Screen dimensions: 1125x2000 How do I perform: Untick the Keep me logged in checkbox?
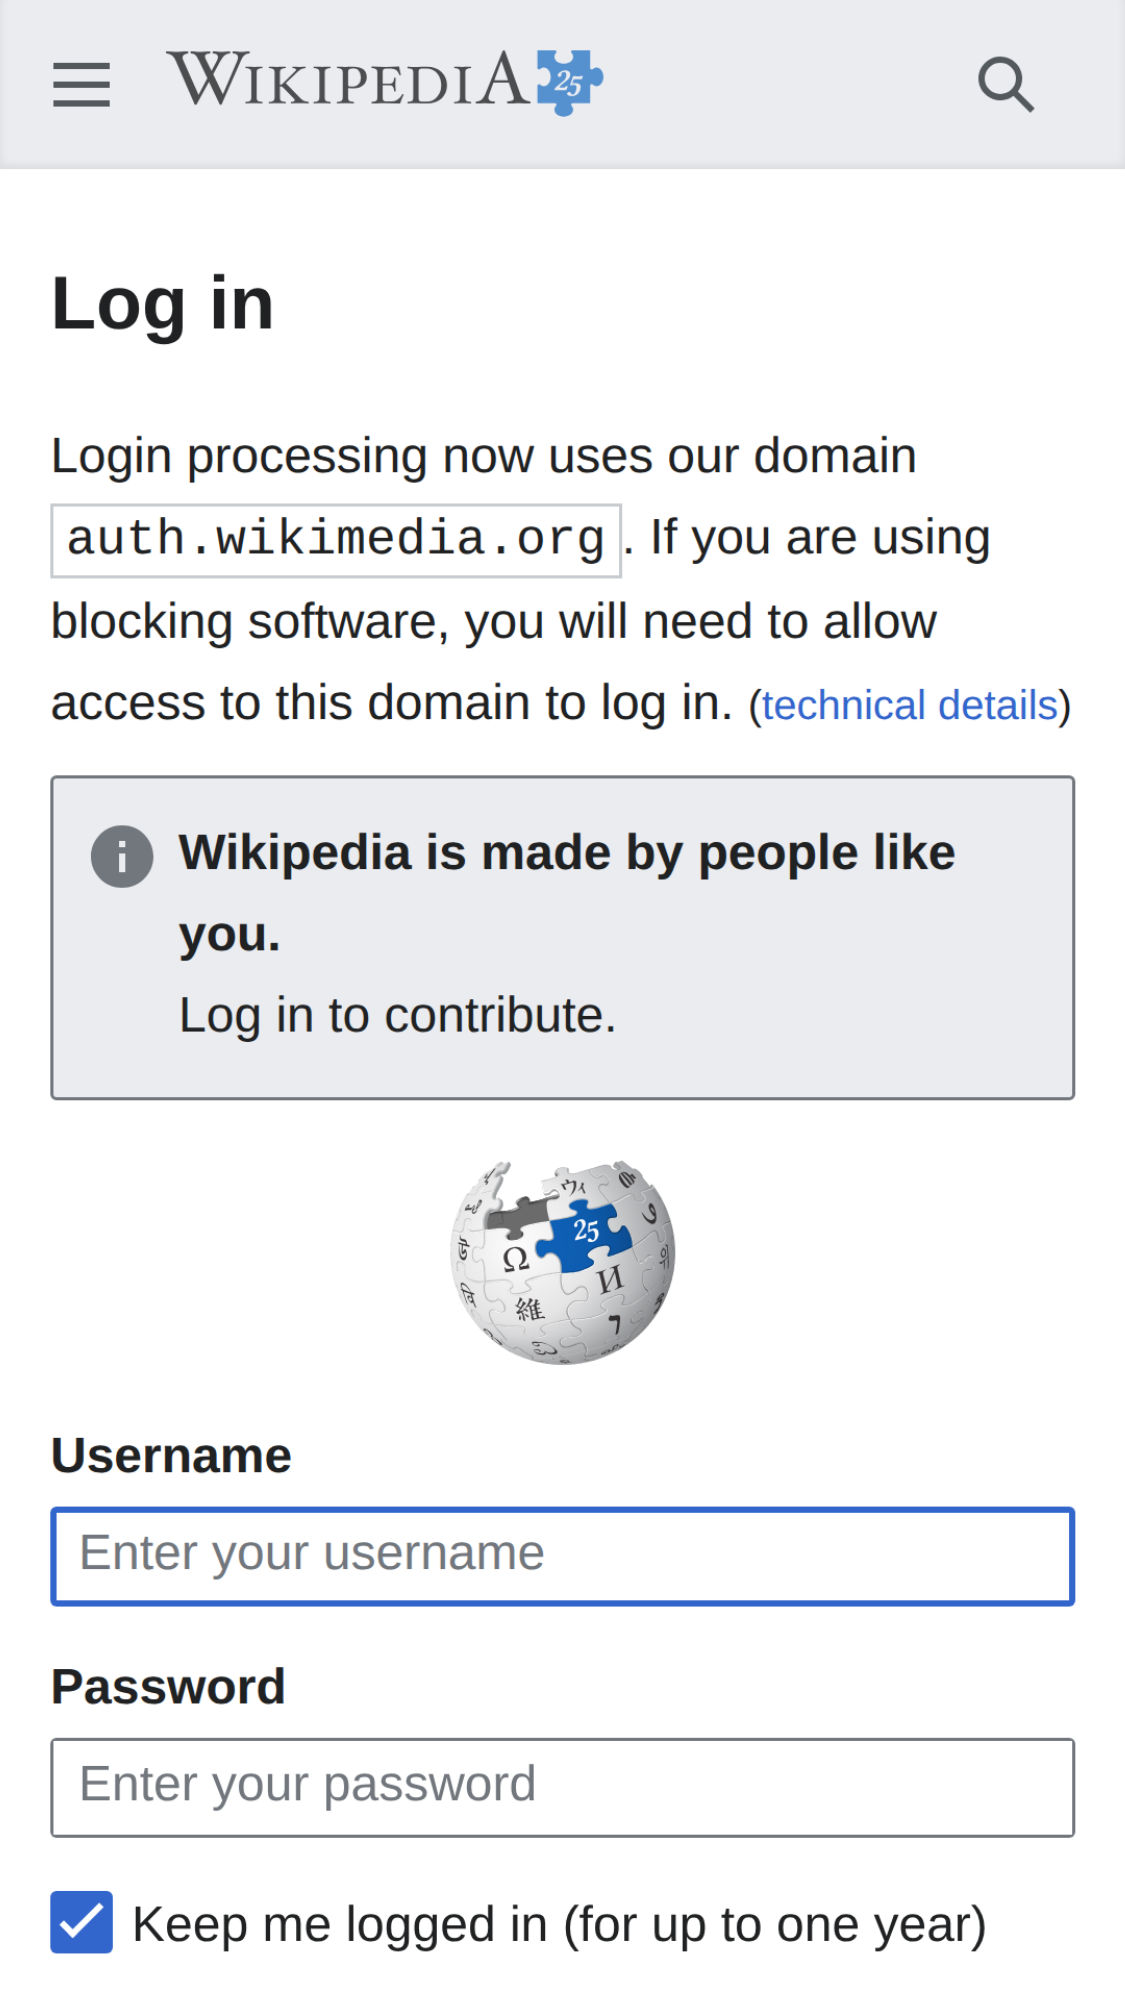coord(82,1922)
